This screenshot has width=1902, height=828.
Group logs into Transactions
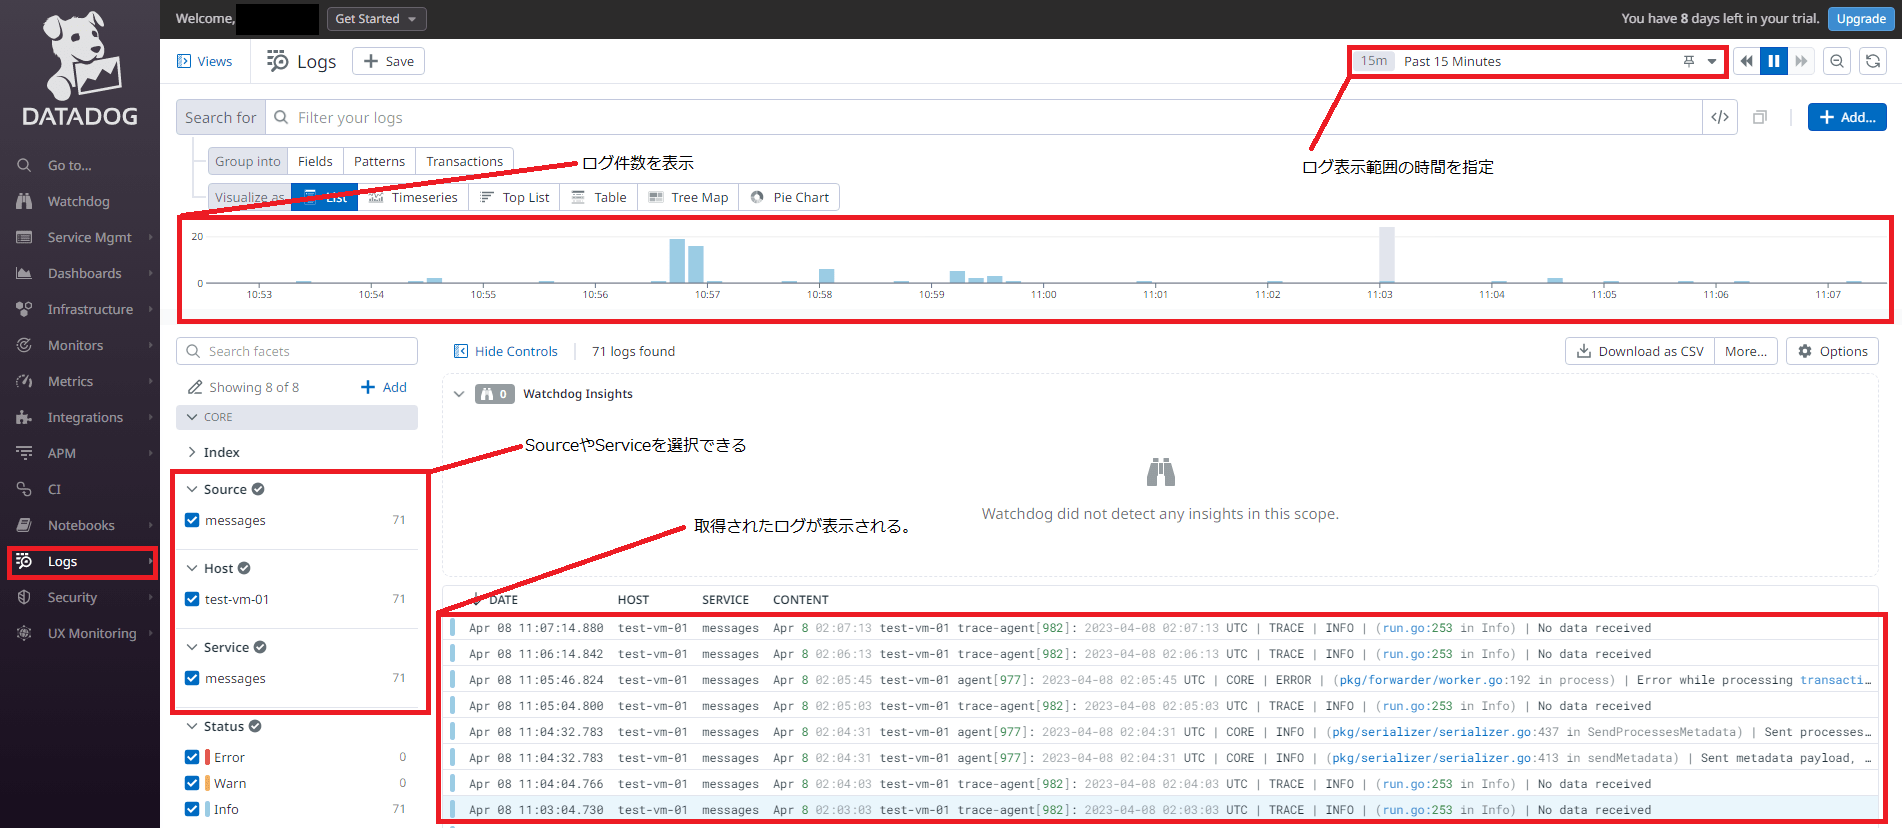tap(464, 161)
